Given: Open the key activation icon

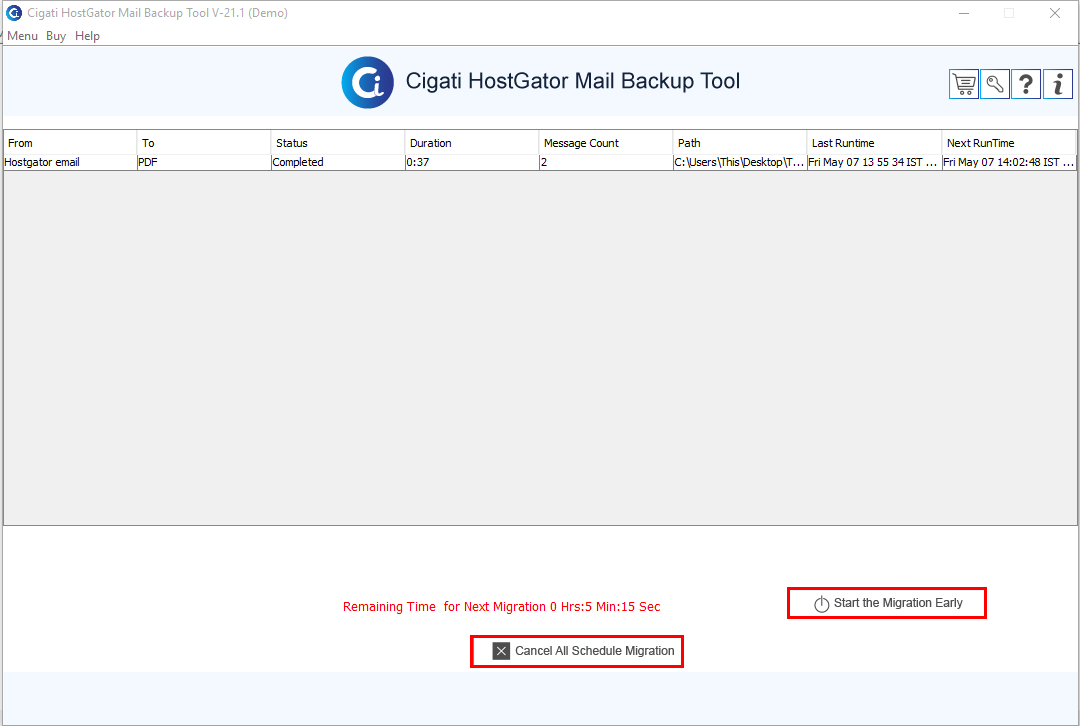Looking at the screenshot, I should (995, 84).
